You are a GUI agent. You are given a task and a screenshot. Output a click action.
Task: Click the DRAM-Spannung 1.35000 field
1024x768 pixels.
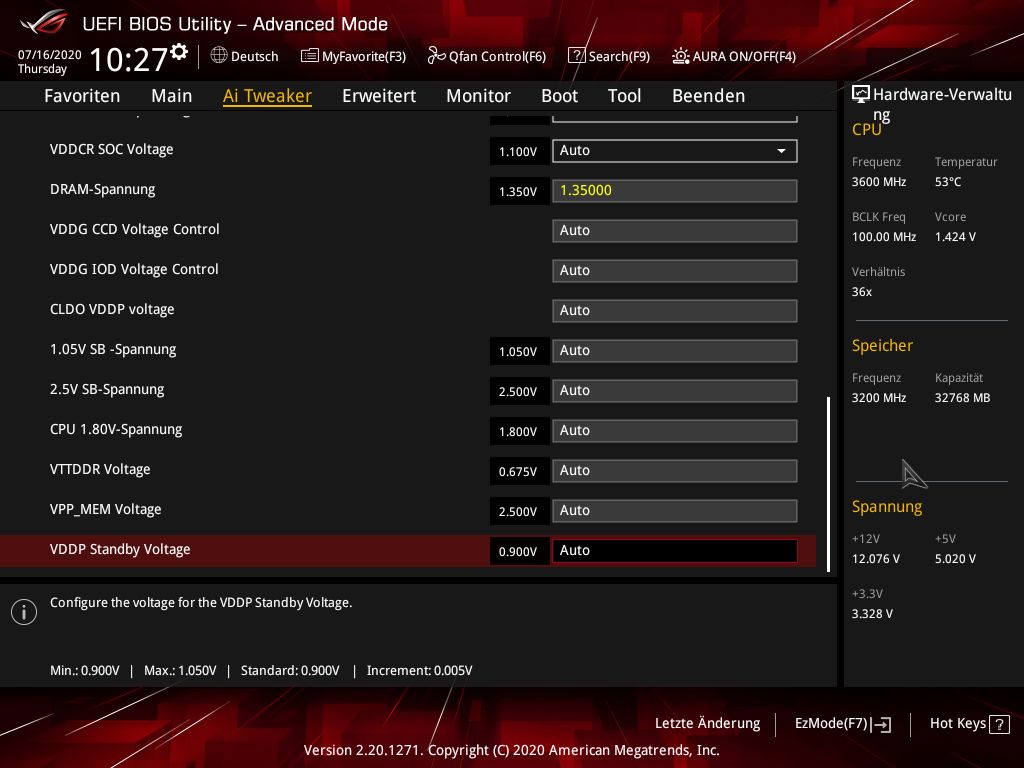(x=675, y=191)
